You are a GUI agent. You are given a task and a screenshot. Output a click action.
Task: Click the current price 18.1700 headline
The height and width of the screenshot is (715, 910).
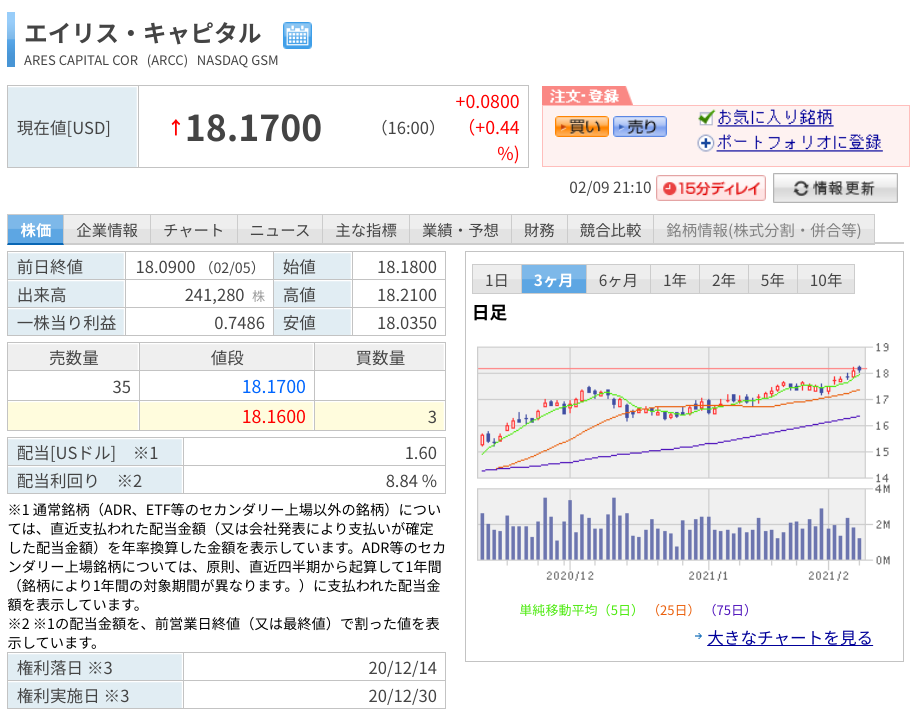click(254, 128)
